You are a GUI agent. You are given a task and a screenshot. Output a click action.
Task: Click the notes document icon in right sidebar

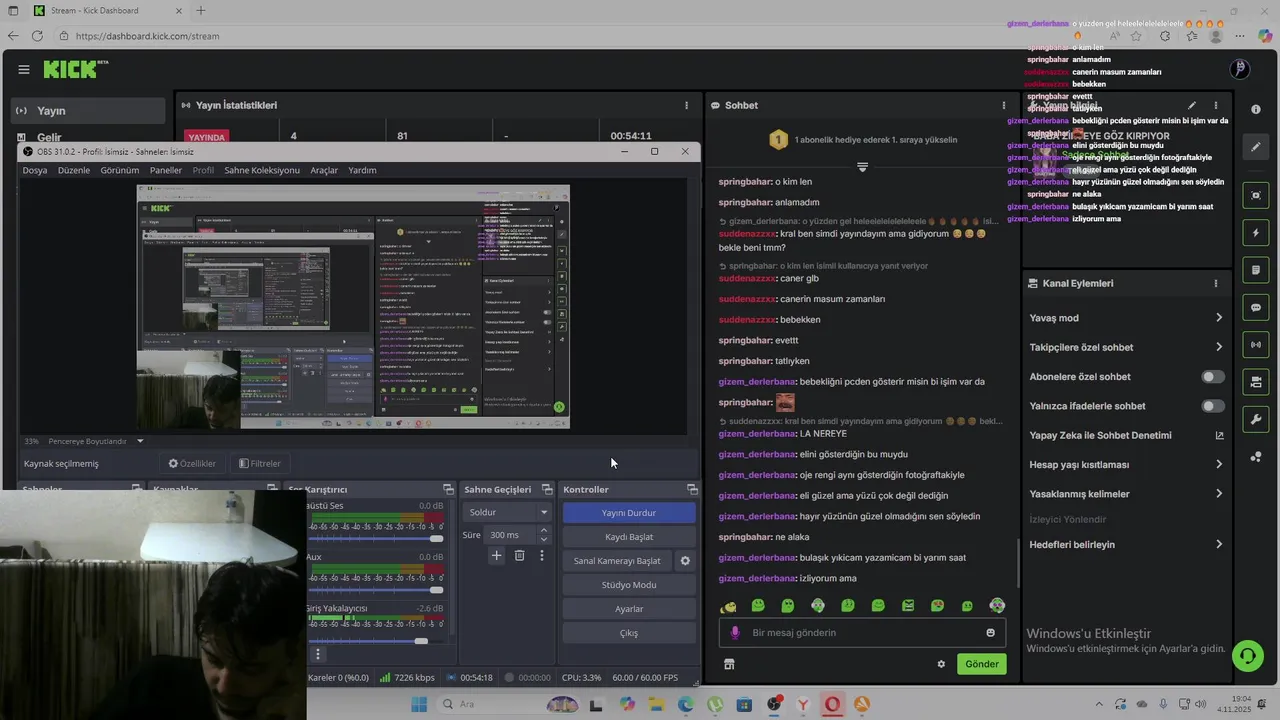(1256, 270)
